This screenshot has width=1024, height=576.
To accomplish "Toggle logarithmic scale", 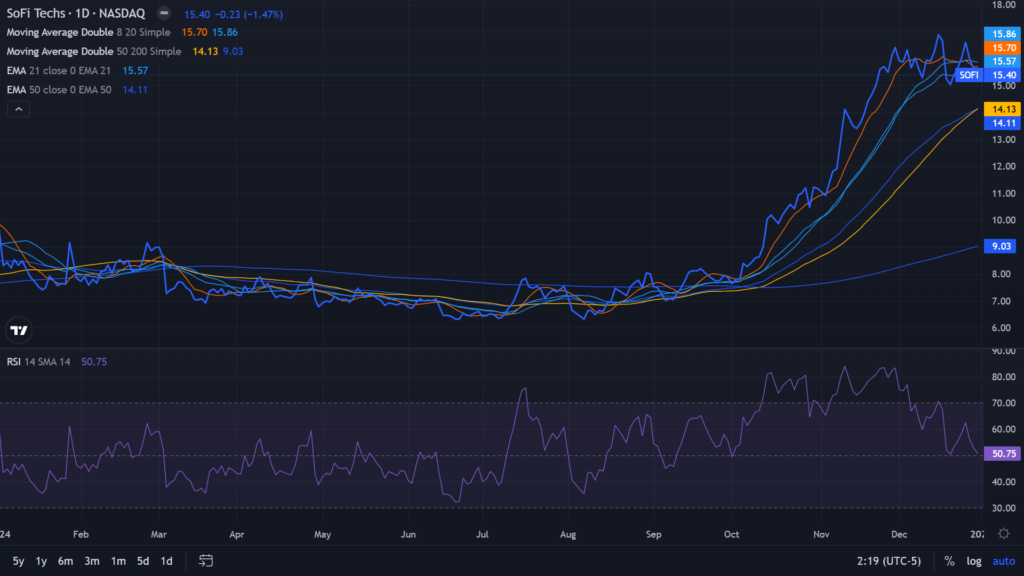I will click(x=974, y=561).
